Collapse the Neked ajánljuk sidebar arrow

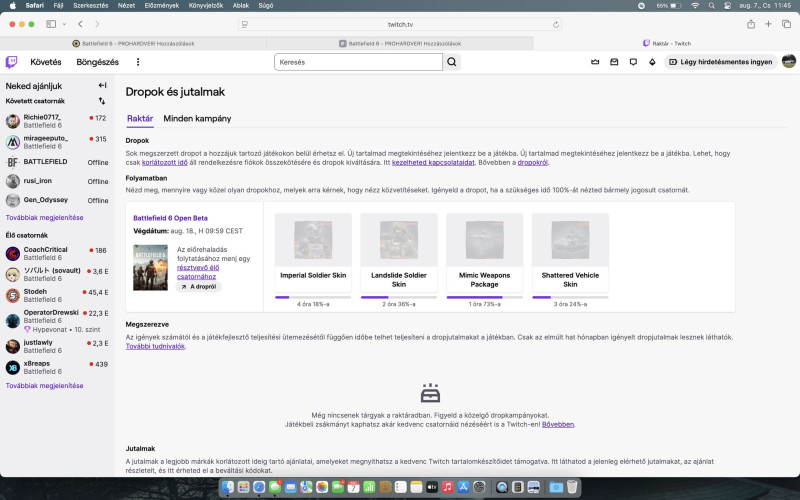(103, 85)
